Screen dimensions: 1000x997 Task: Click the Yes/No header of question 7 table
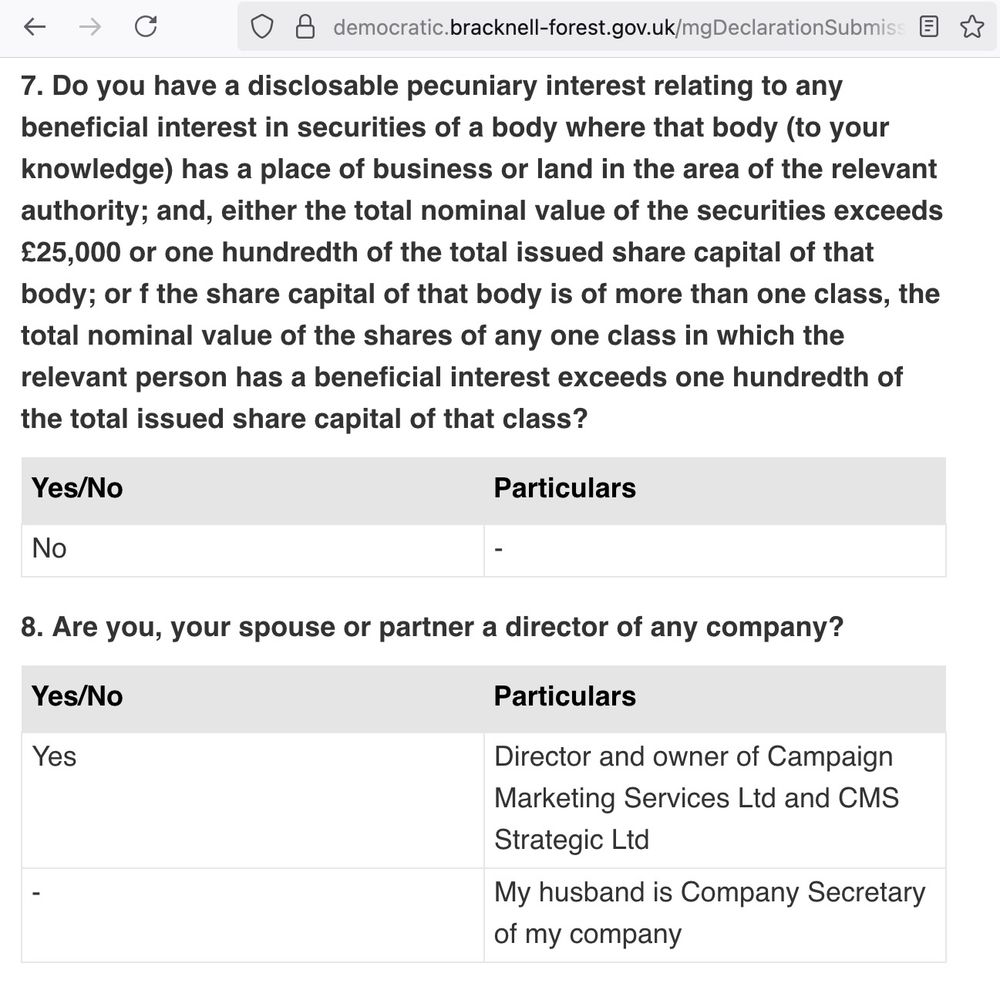click(x=78, y=488)
